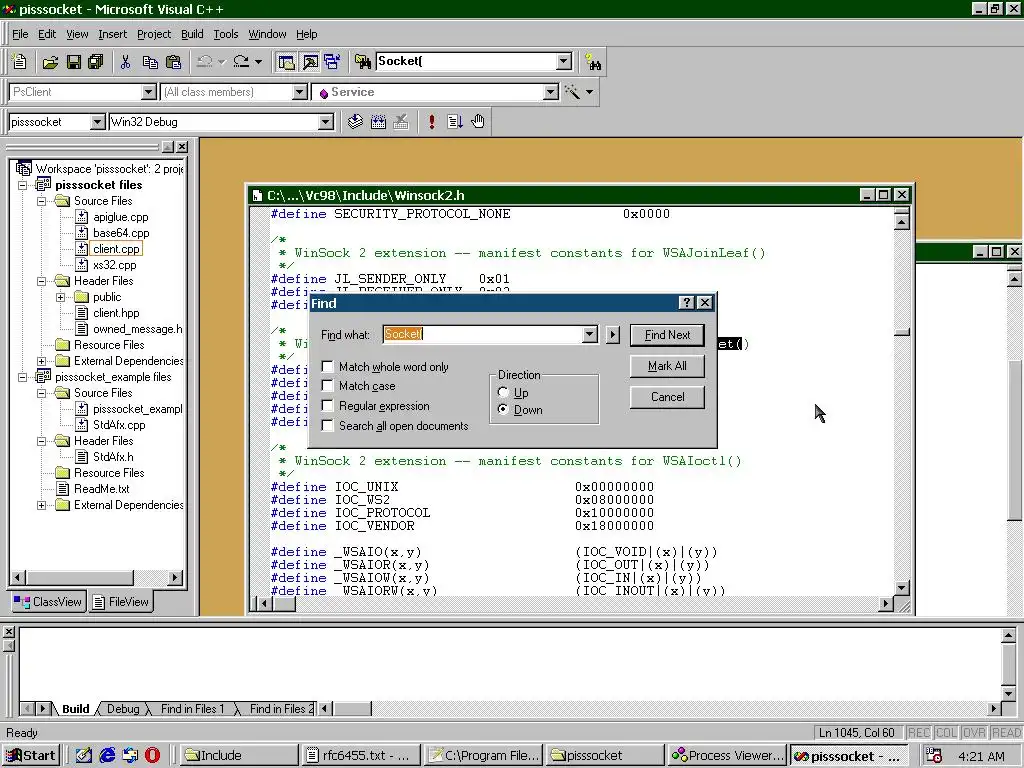The width and height of the screenshot is (1024, 768).
Task: Open the WizardBar actions dropdown arrow
Action: click(589, 92)
